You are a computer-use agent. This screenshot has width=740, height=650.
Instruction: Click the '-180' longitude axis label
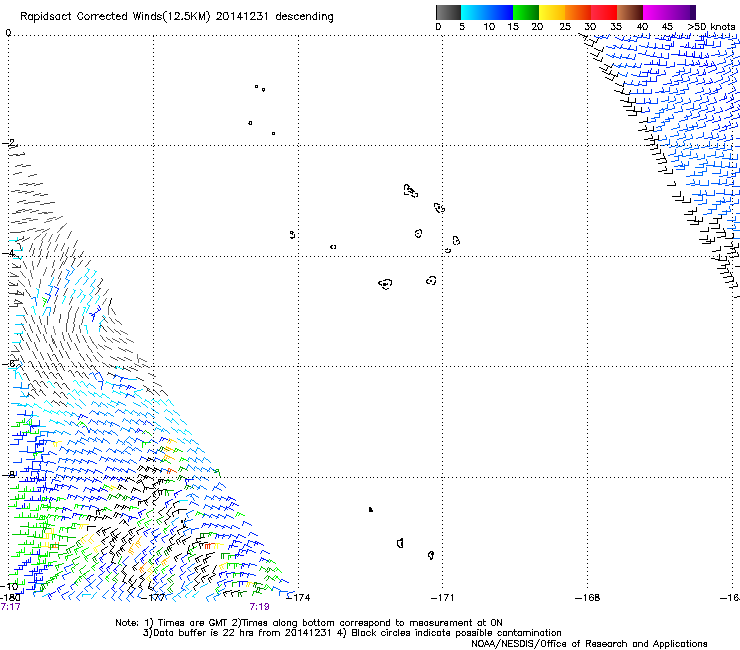tap(10, 598)
